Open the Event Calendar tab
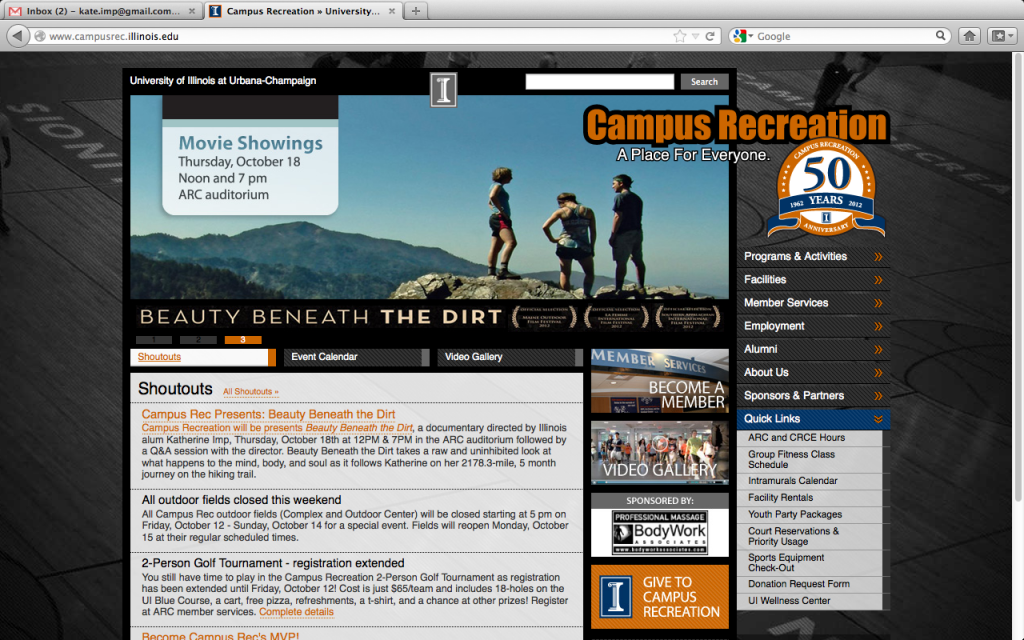1024x640 pixels. (x=357, y=357)
